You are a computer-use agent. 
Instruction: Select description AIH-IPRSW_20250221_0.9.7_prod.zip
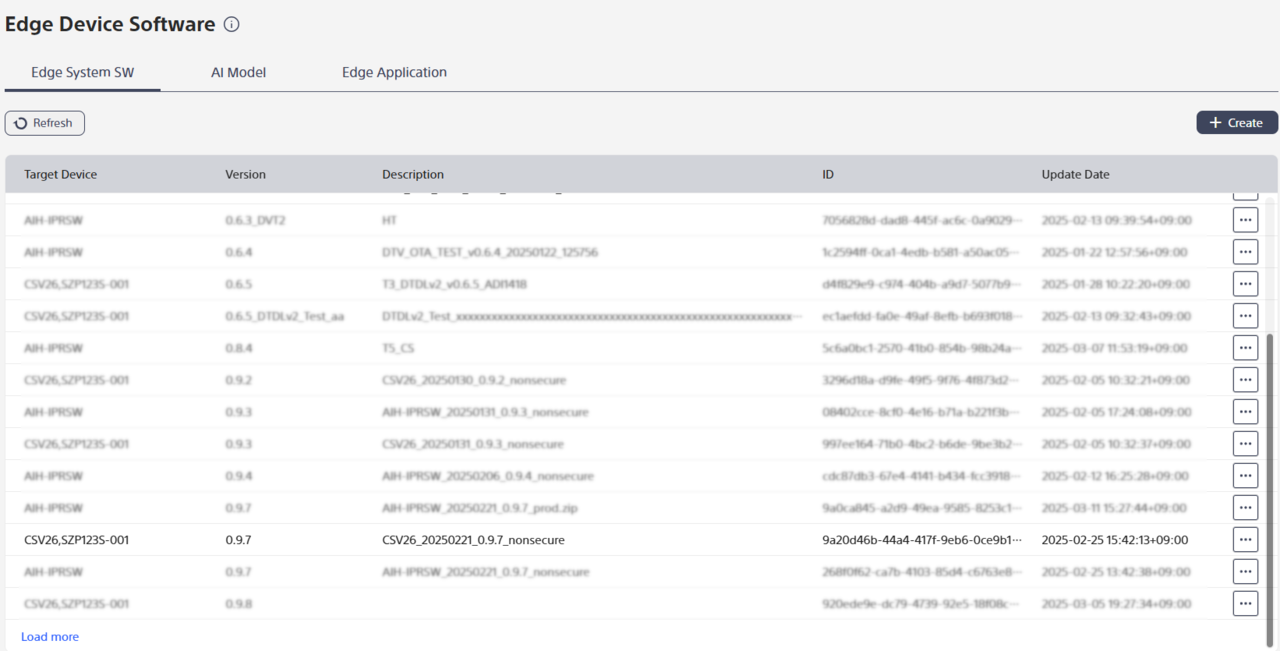coord(480,508)
